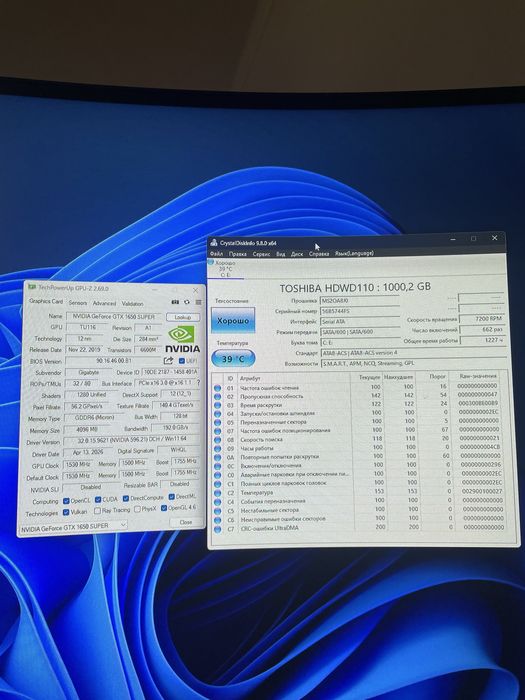The image size is (525, 700).
Task: Click status circle for C5 Нестабильные сектора
Action: coord(217,511)
